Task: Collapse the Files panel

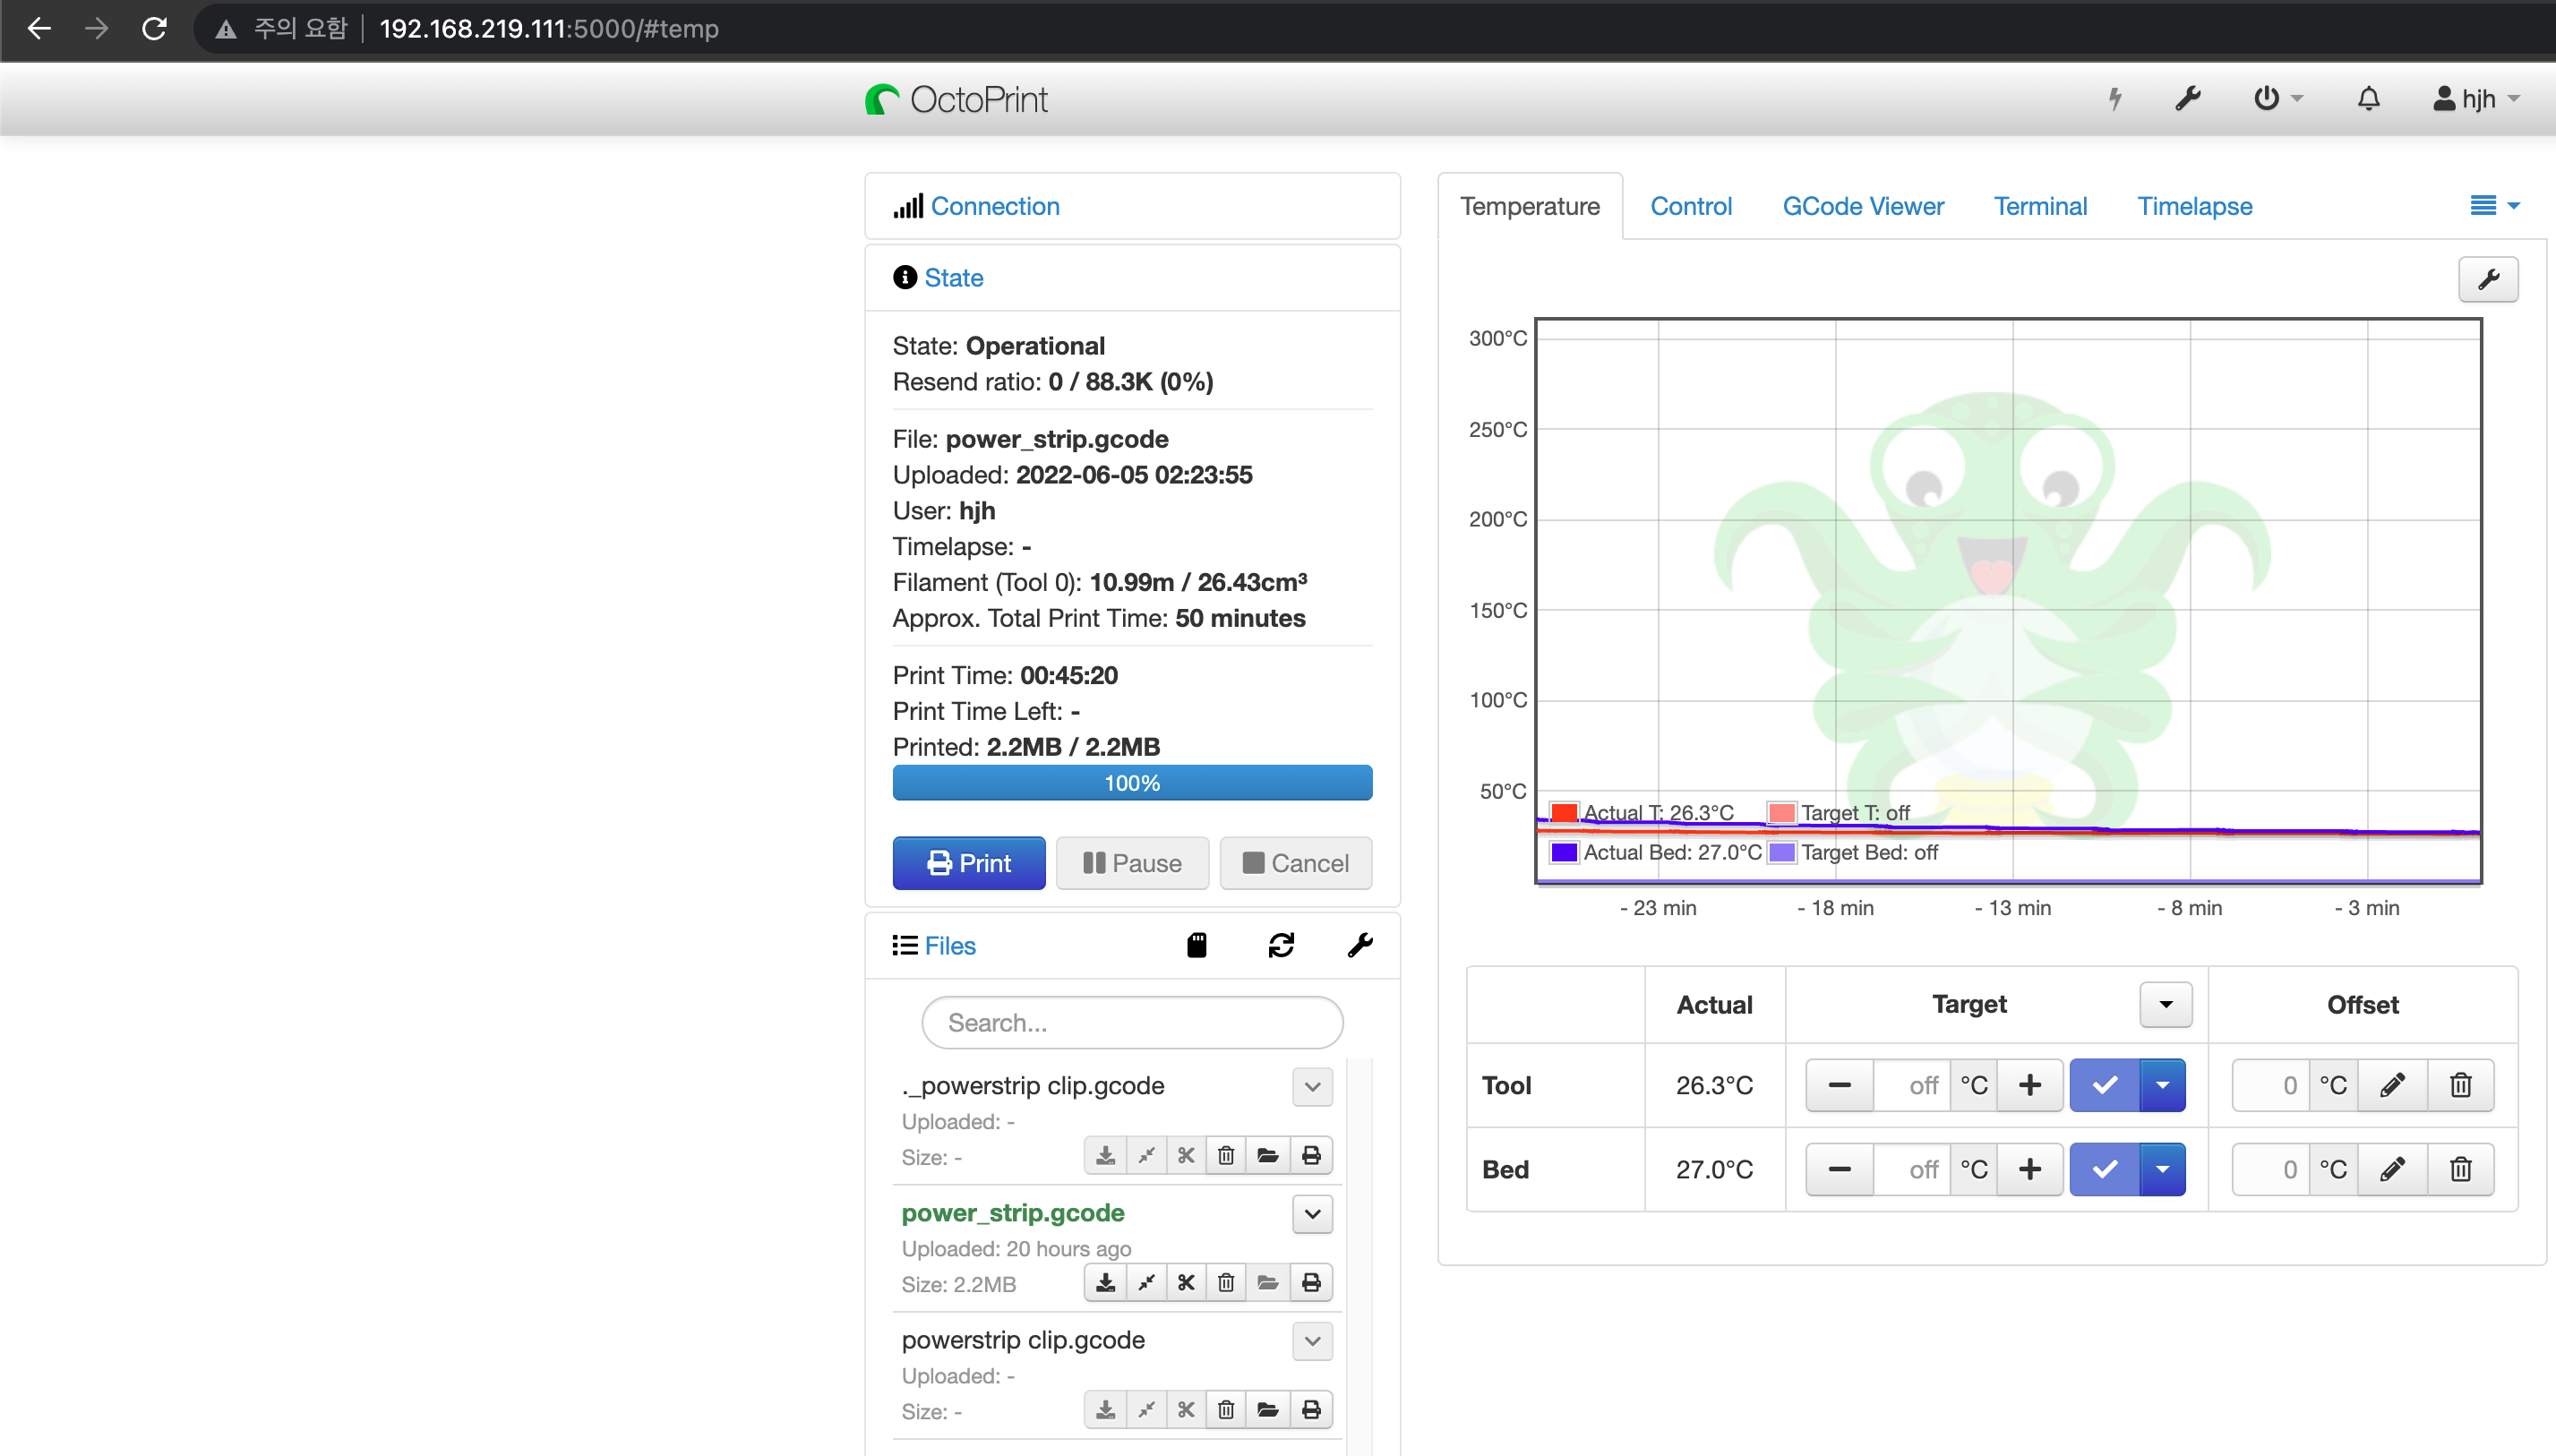Action: (x=949, y=945)
